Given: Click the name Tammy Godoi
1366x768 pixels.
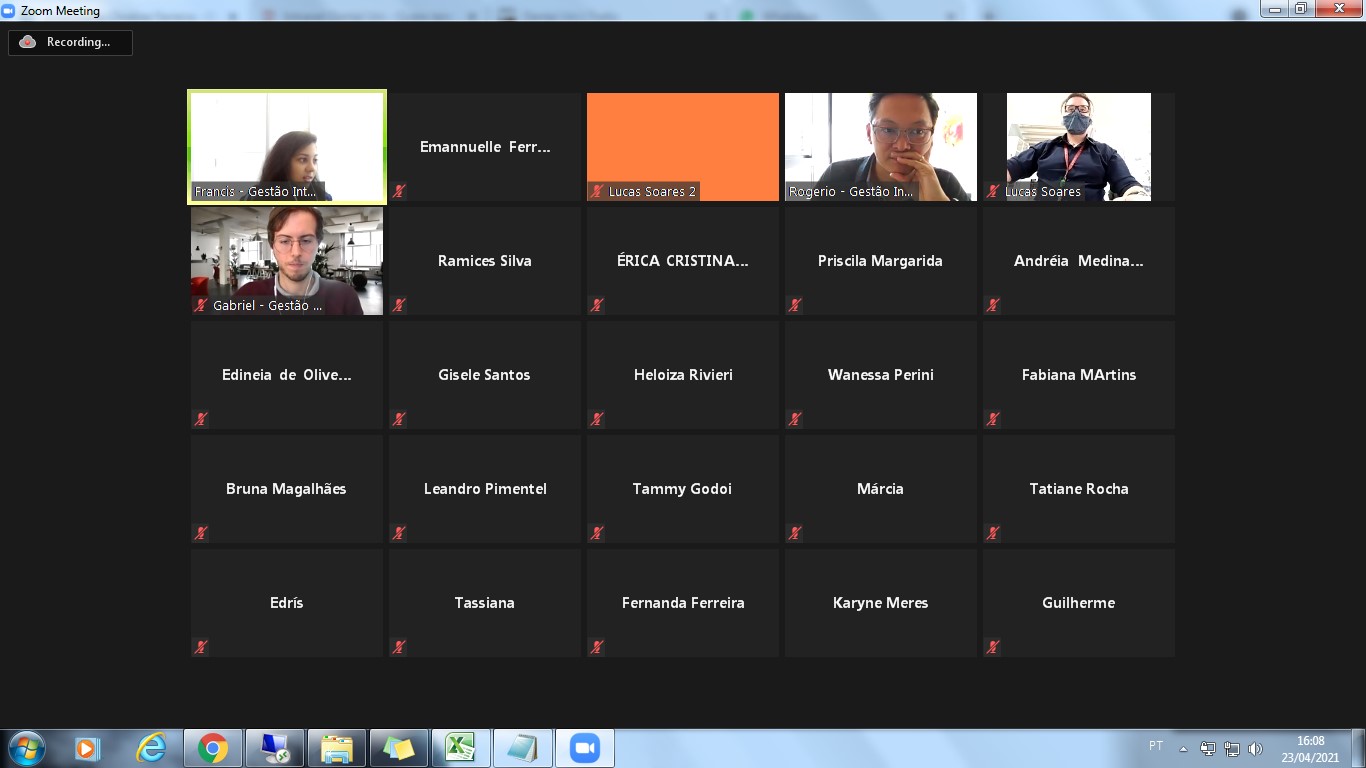Looking at the screenshot, I should 683,489.
